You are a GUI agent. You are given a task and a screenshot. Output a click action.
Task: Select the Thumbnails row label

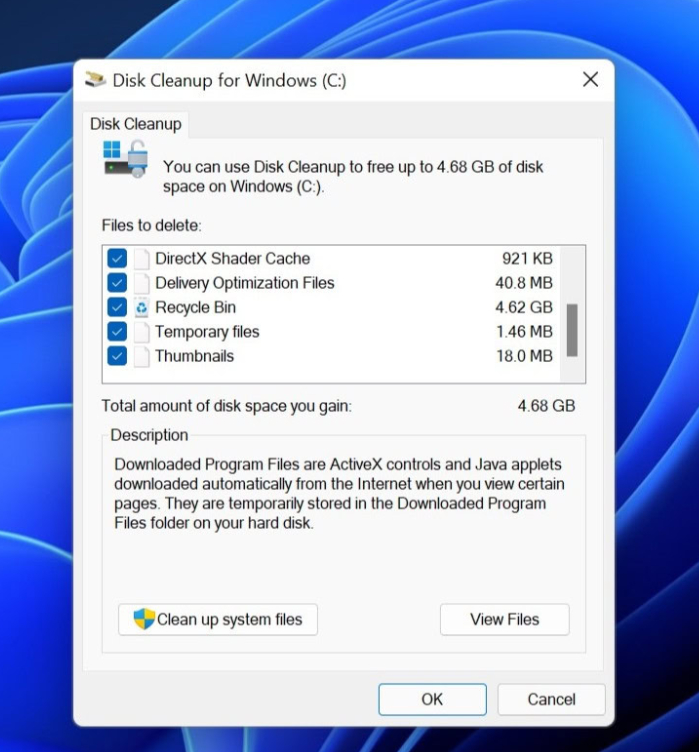point(194,356)
